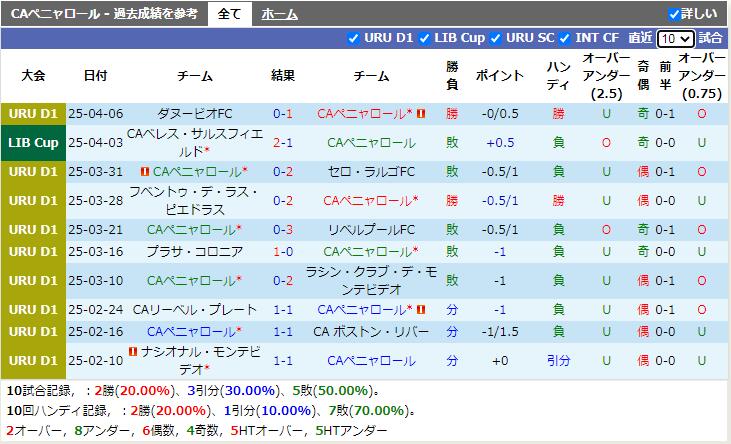The image size is (731, 444).
Task: Click the 奇偶 column header
Action: click(643, 76)
